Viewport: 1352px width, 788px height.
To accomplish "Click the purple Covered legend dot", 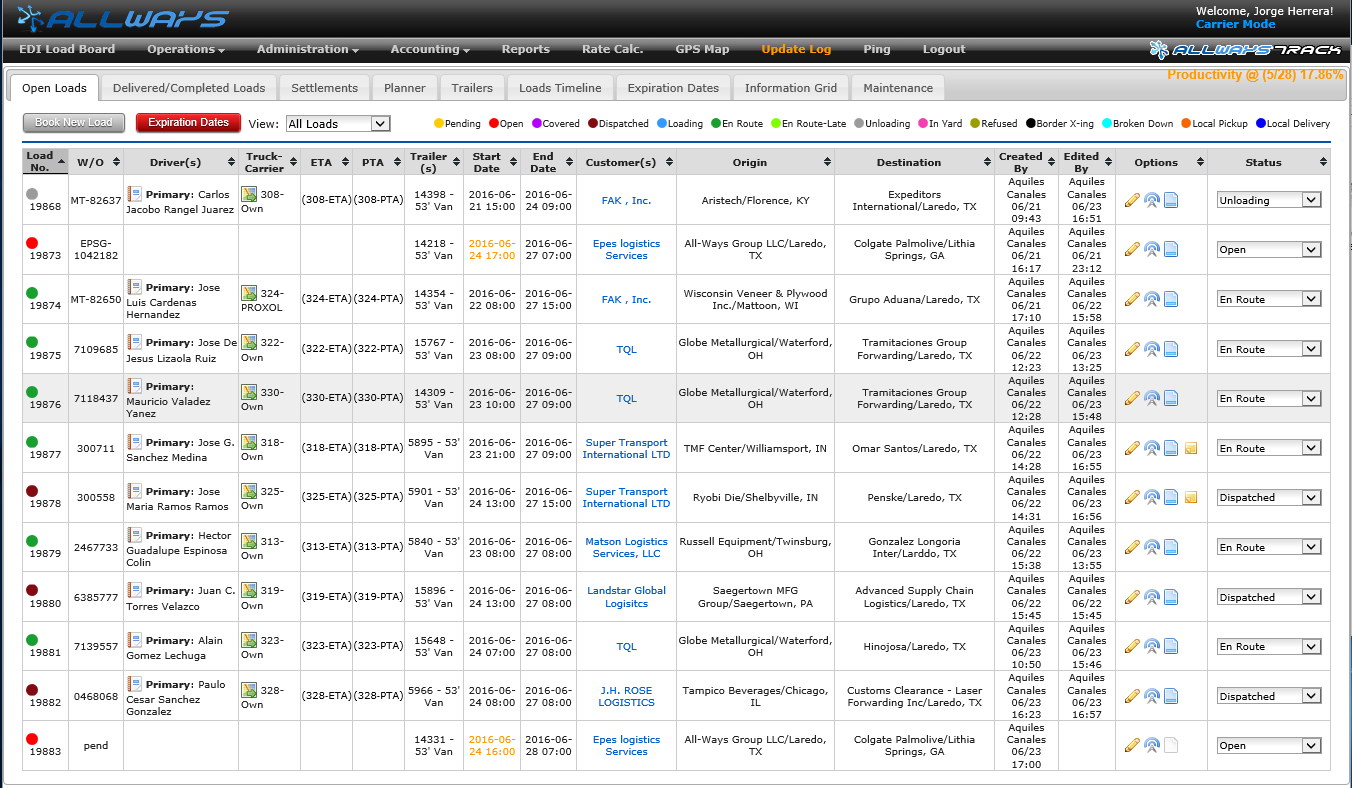I will click(536, 124).
